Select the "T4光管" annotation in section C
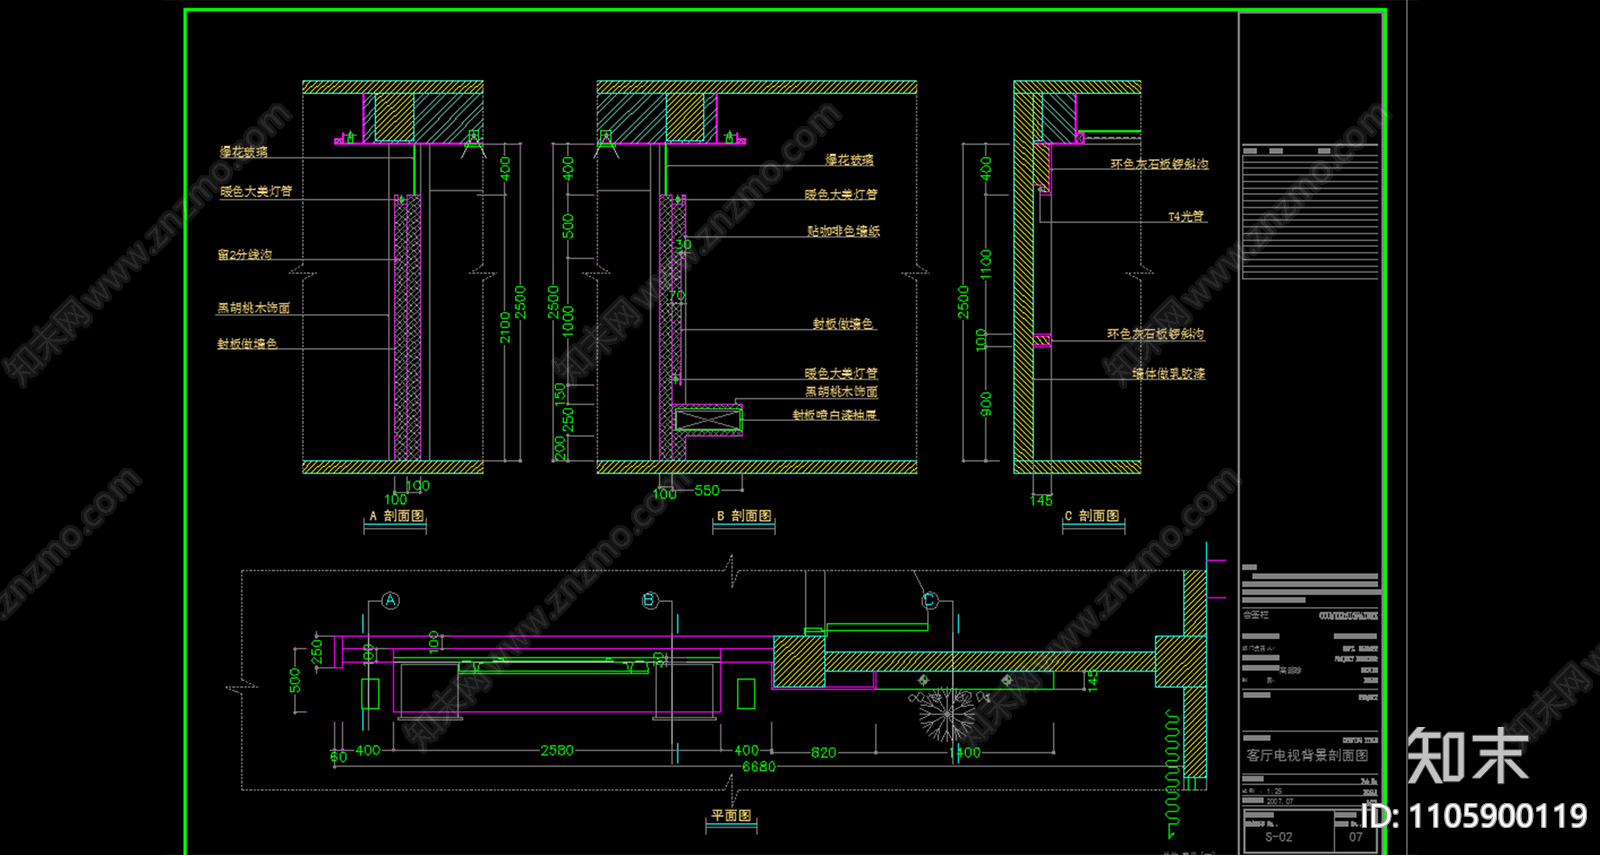 pyautogui.click(x=1186, y=216)
